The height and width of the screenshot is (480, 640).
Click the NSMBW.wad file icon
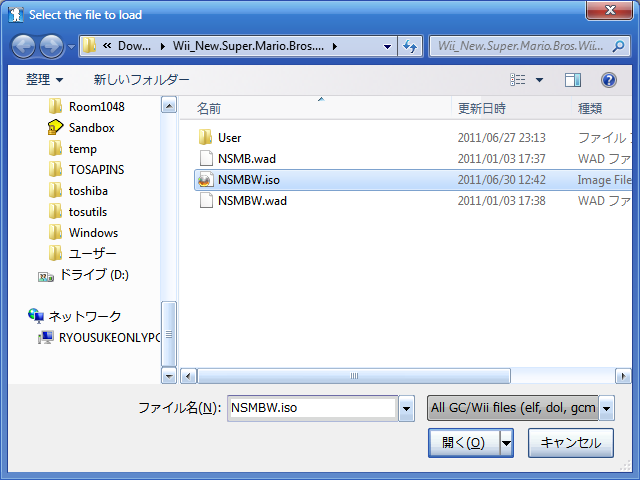(206, 201)
